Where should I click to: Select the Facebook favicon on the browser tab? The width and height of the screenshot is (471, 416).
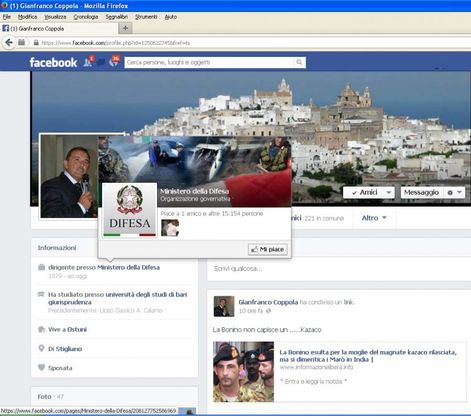(x=5, y=28)
